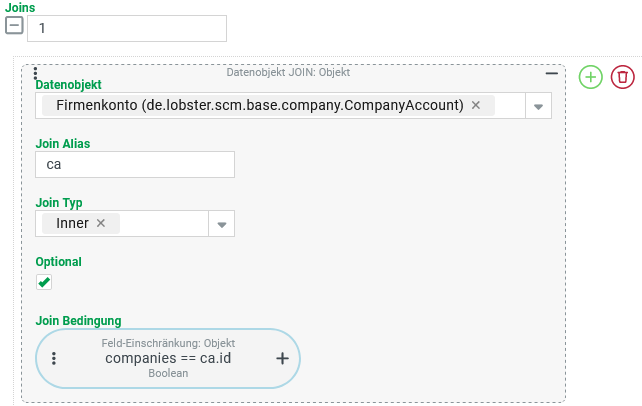Add a condition with Join Bedingung plus
This screenshot has width=642, height=406.
(282, 358)
